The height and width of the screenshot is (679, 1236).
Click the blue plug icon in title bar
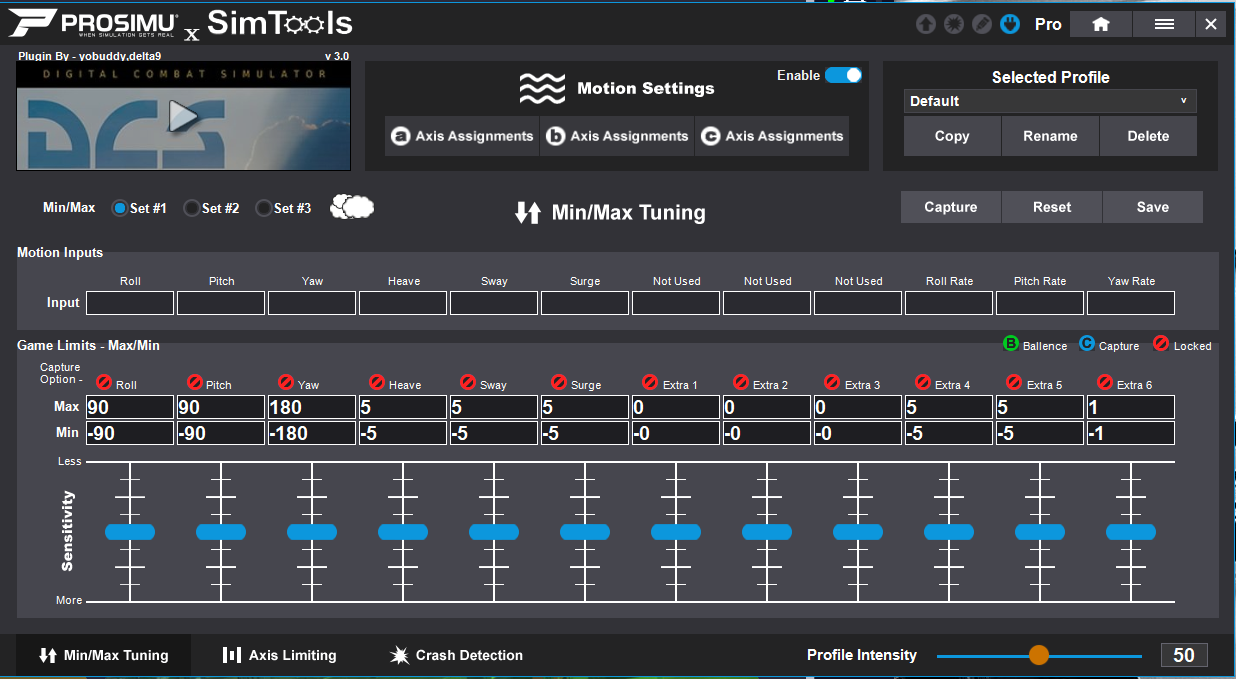tap(1010, 24)
